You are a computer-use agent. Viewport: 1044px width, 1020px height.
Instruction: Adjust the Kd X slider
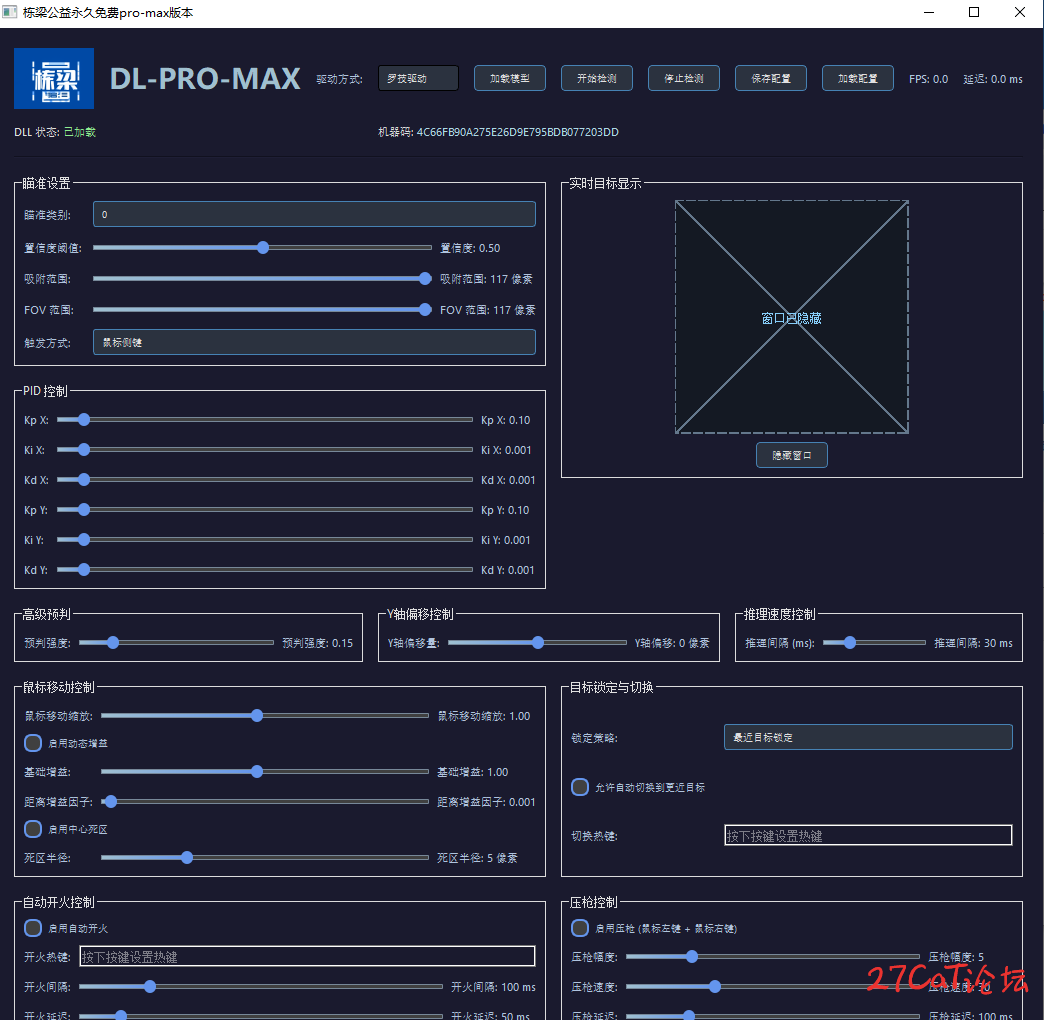(265, 479)
